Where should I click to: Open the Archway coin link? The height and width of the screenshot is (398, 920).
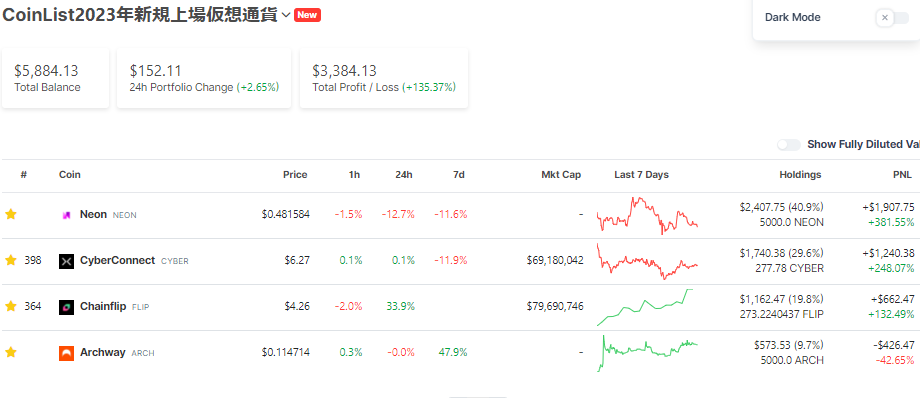[103, 352]
